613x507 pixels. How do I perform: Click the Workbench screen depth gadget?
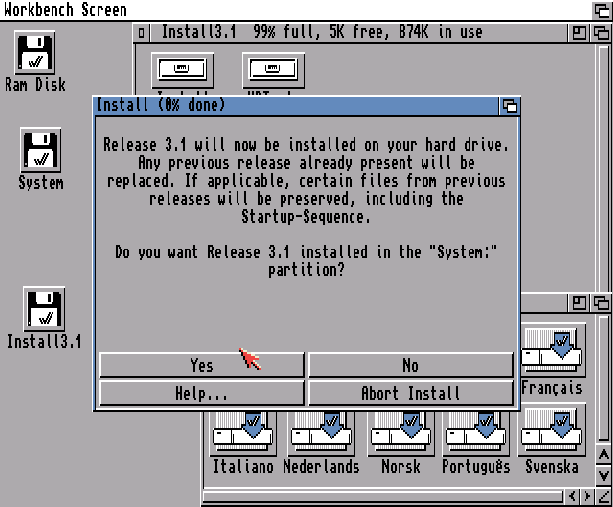601,10
